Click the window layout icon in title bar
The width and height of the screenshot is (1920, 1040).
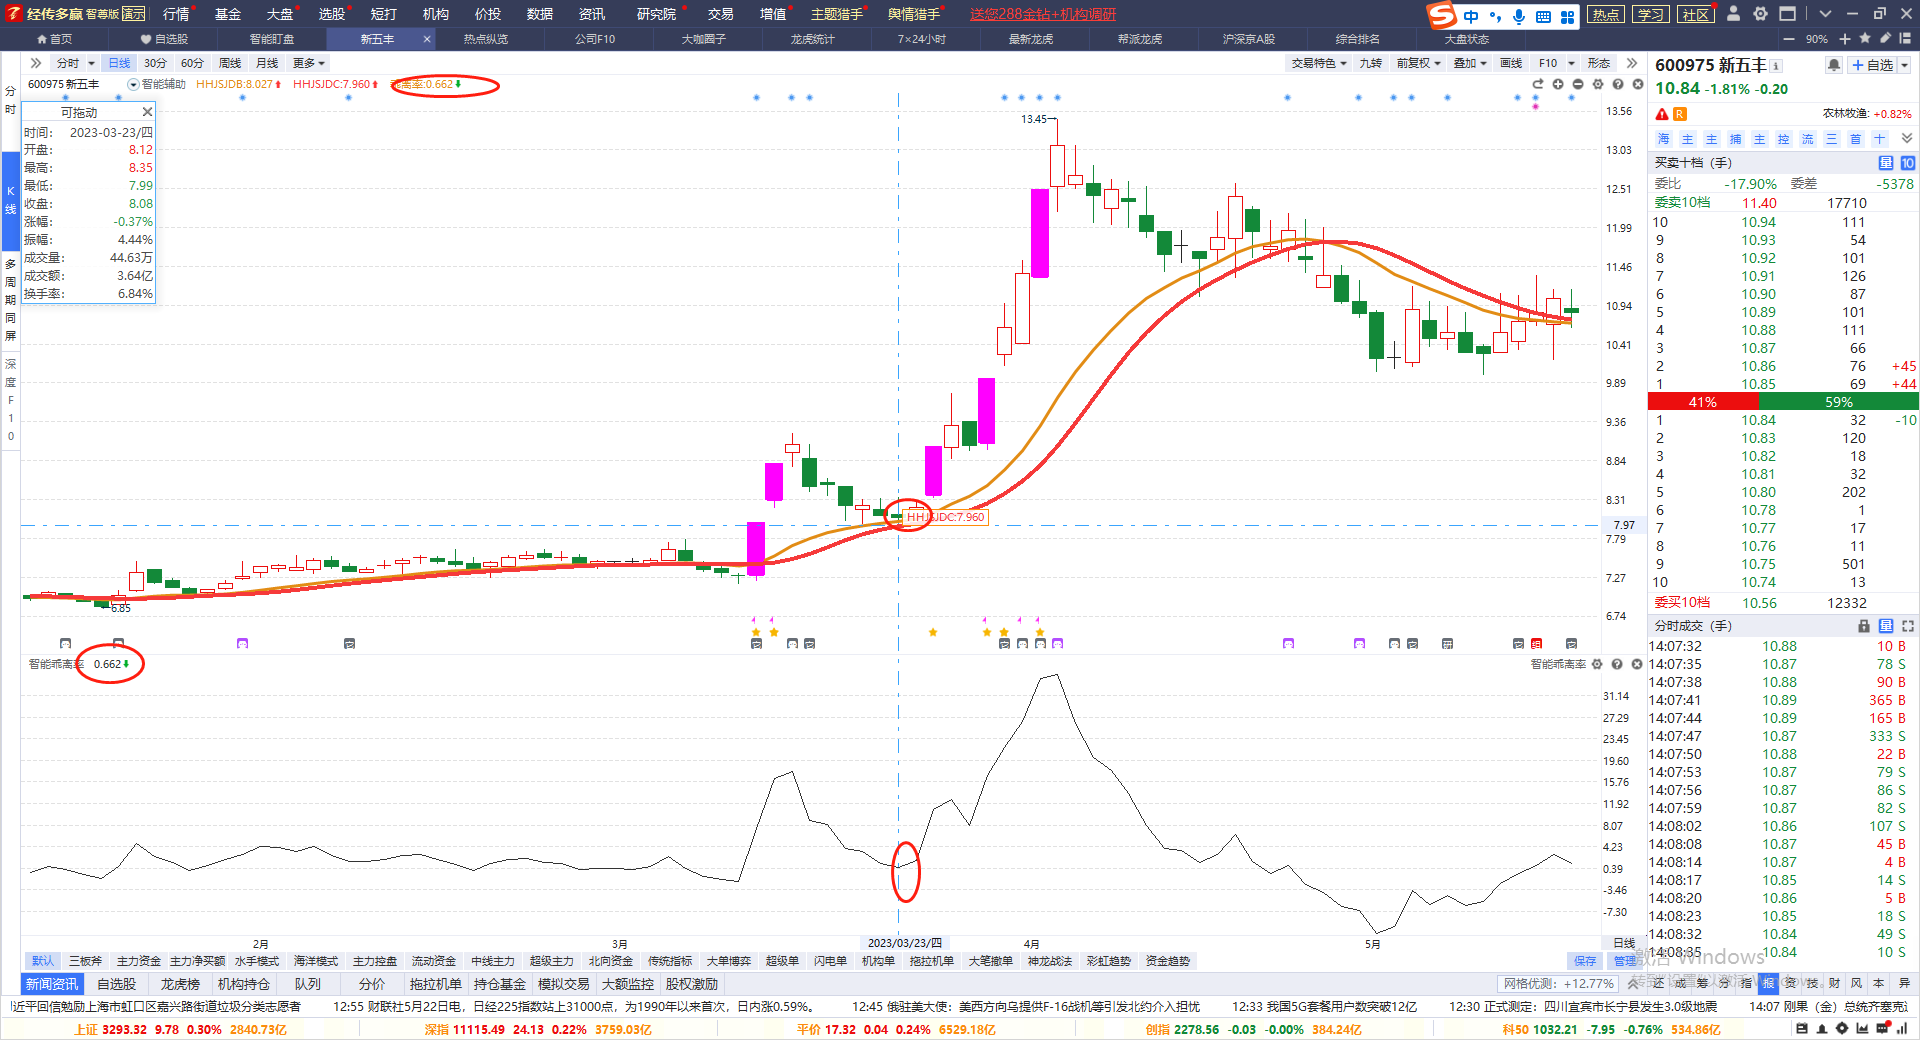click(1788, 14)
